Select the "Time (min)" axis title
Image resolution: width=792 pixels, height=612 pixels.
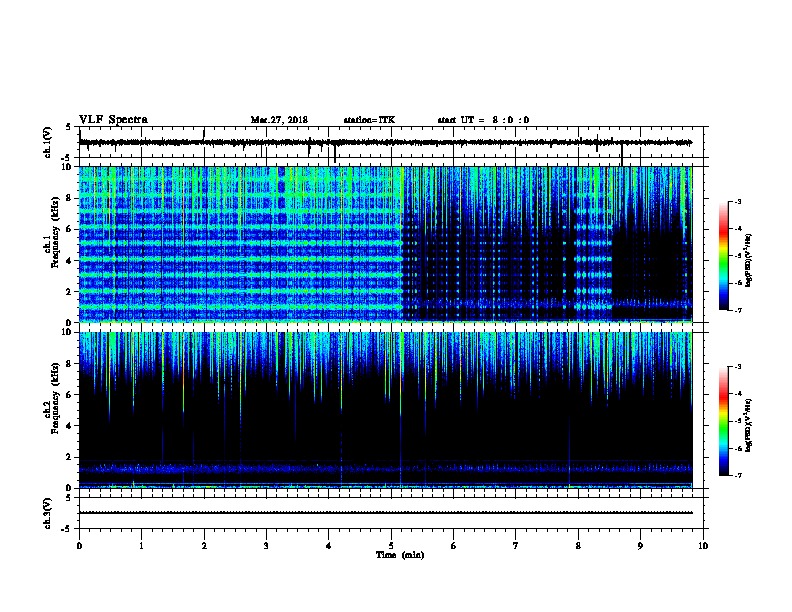click(400, 555)
